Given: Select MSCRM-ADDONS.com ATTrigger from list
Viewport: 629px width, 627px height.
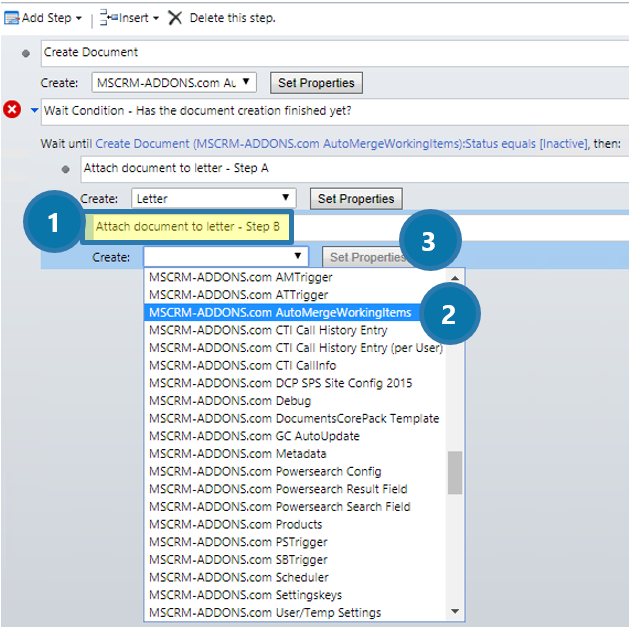Looking at the screenshot, I should pos(295,295).
